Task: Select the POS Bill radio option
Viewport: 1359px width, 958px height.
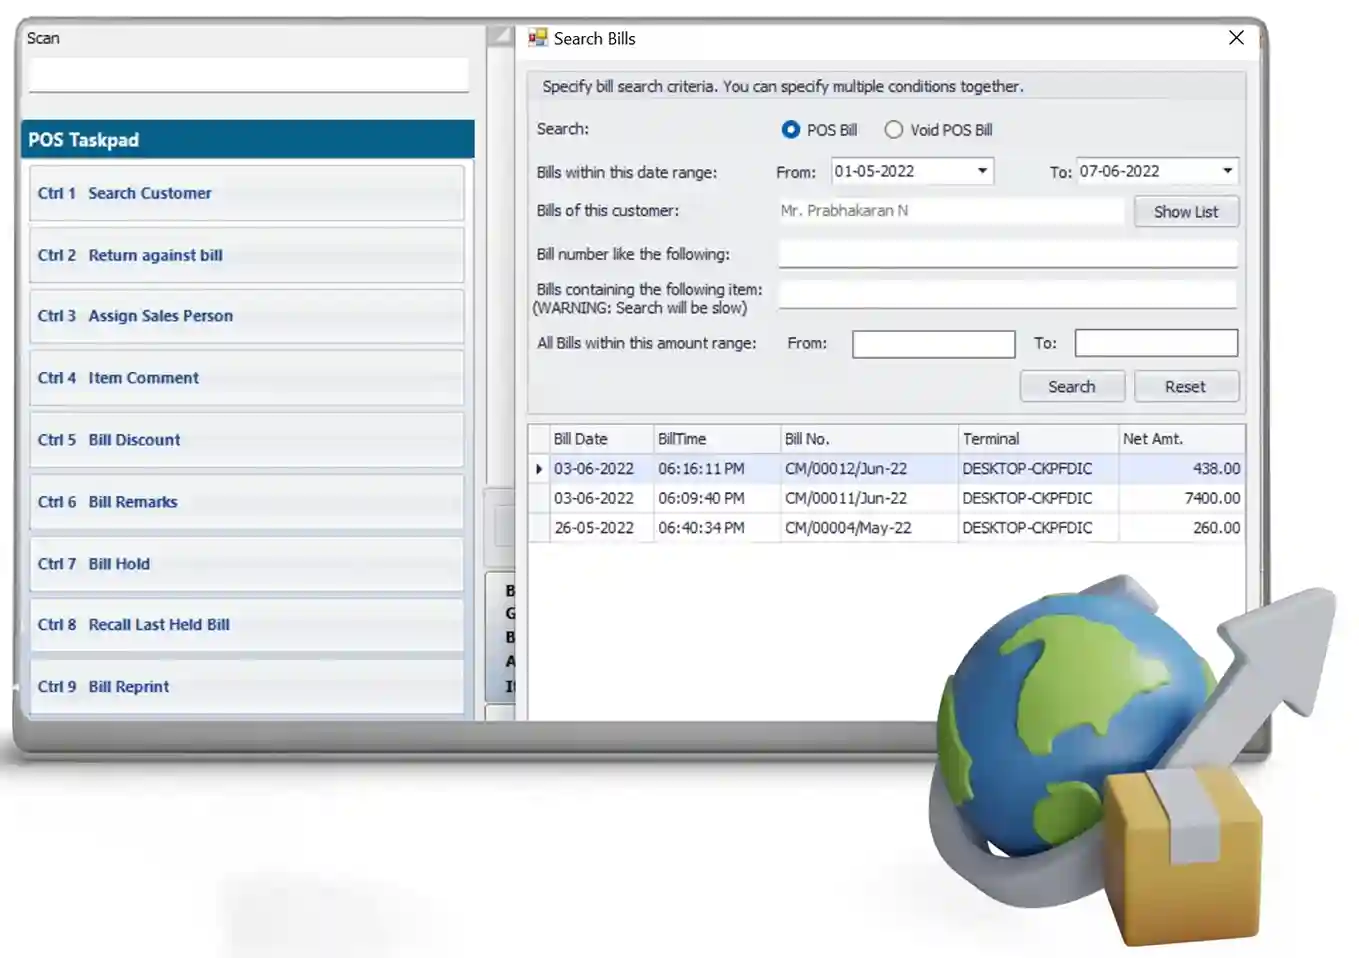Action: pos(791,130)
